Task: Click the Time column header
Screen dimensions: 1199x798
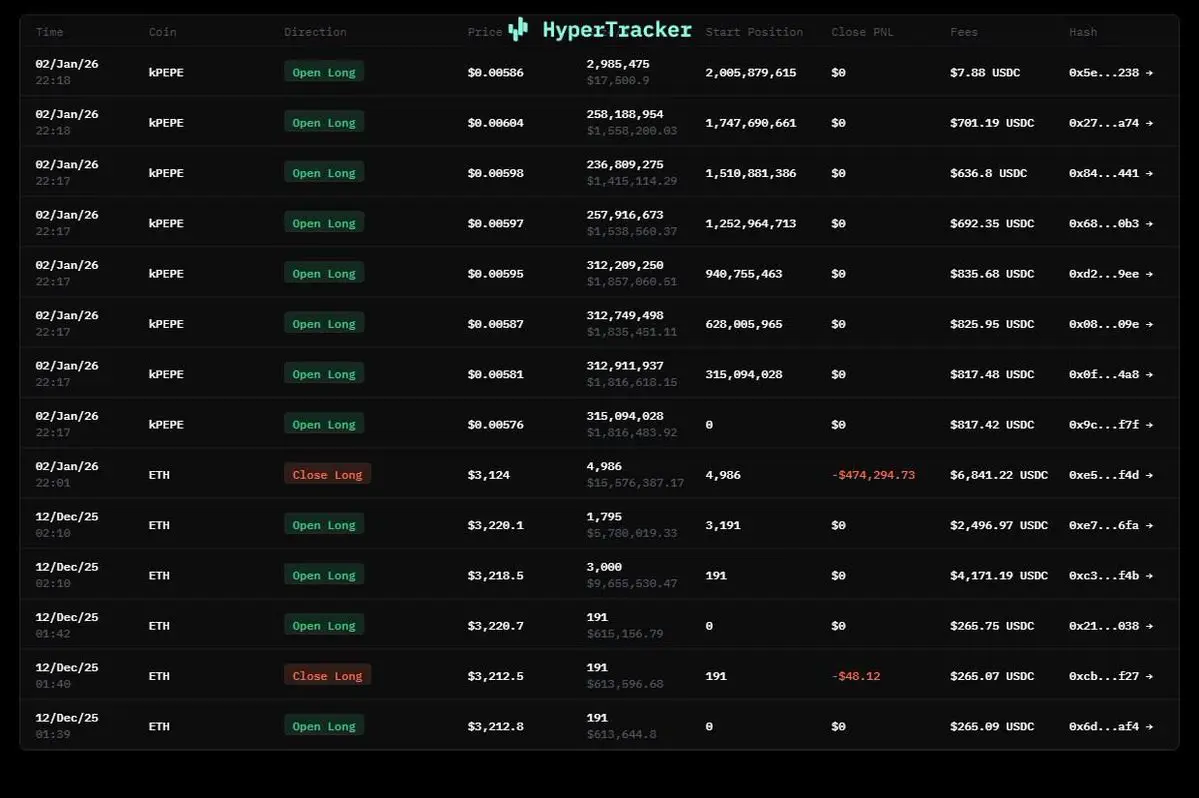Action: pos(49,32)
